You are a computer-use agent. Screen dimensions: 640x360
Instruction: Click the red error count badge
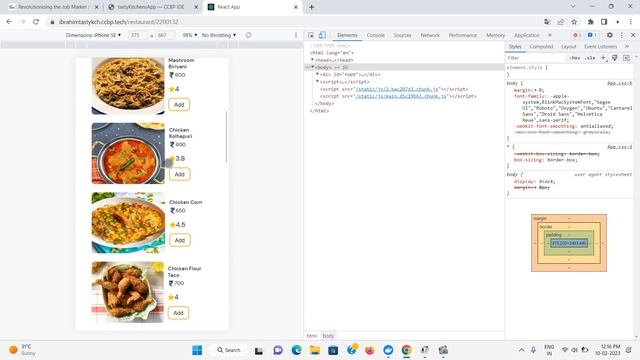point(577,35)
